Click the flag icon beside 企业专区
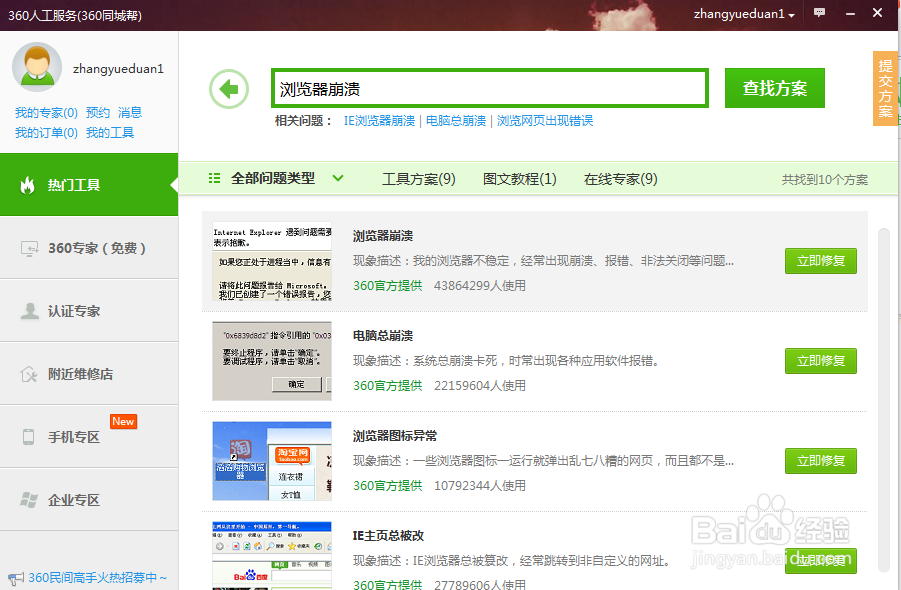The width and height of the screenshot is (901, 590). (x=29, y=500)
